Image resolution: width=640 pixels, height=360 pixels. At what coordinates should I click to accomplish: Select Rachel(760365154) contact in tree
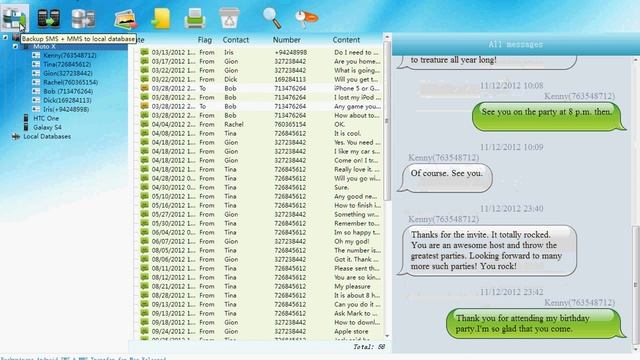tap(71, 82)
